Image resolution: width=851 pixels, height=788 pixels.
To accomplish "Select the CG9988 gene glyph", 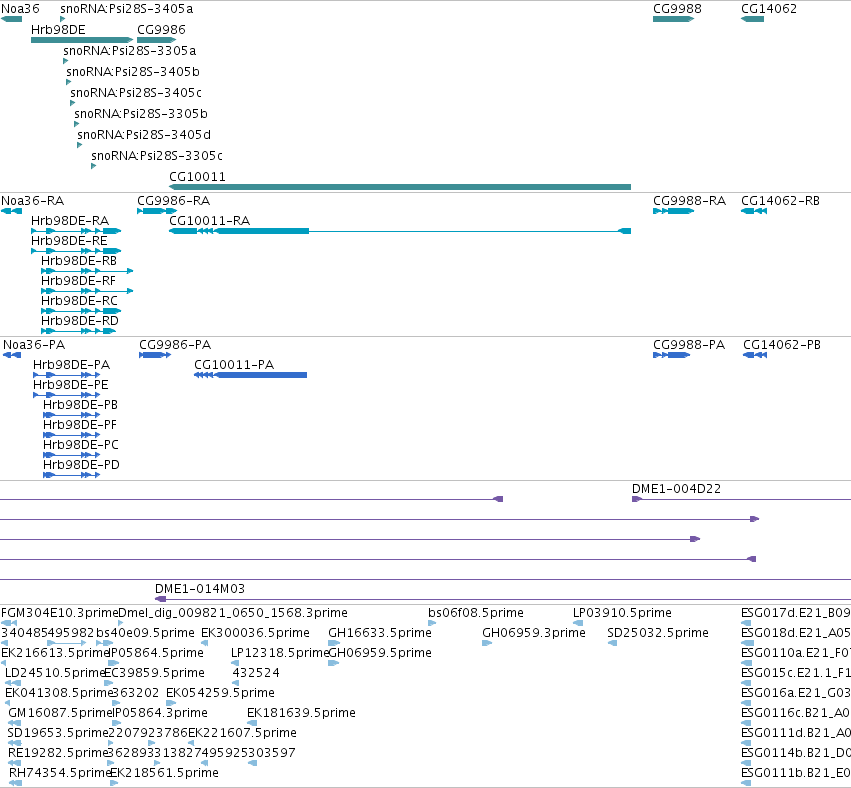I will pyautogui.click(x=674, y=19).
